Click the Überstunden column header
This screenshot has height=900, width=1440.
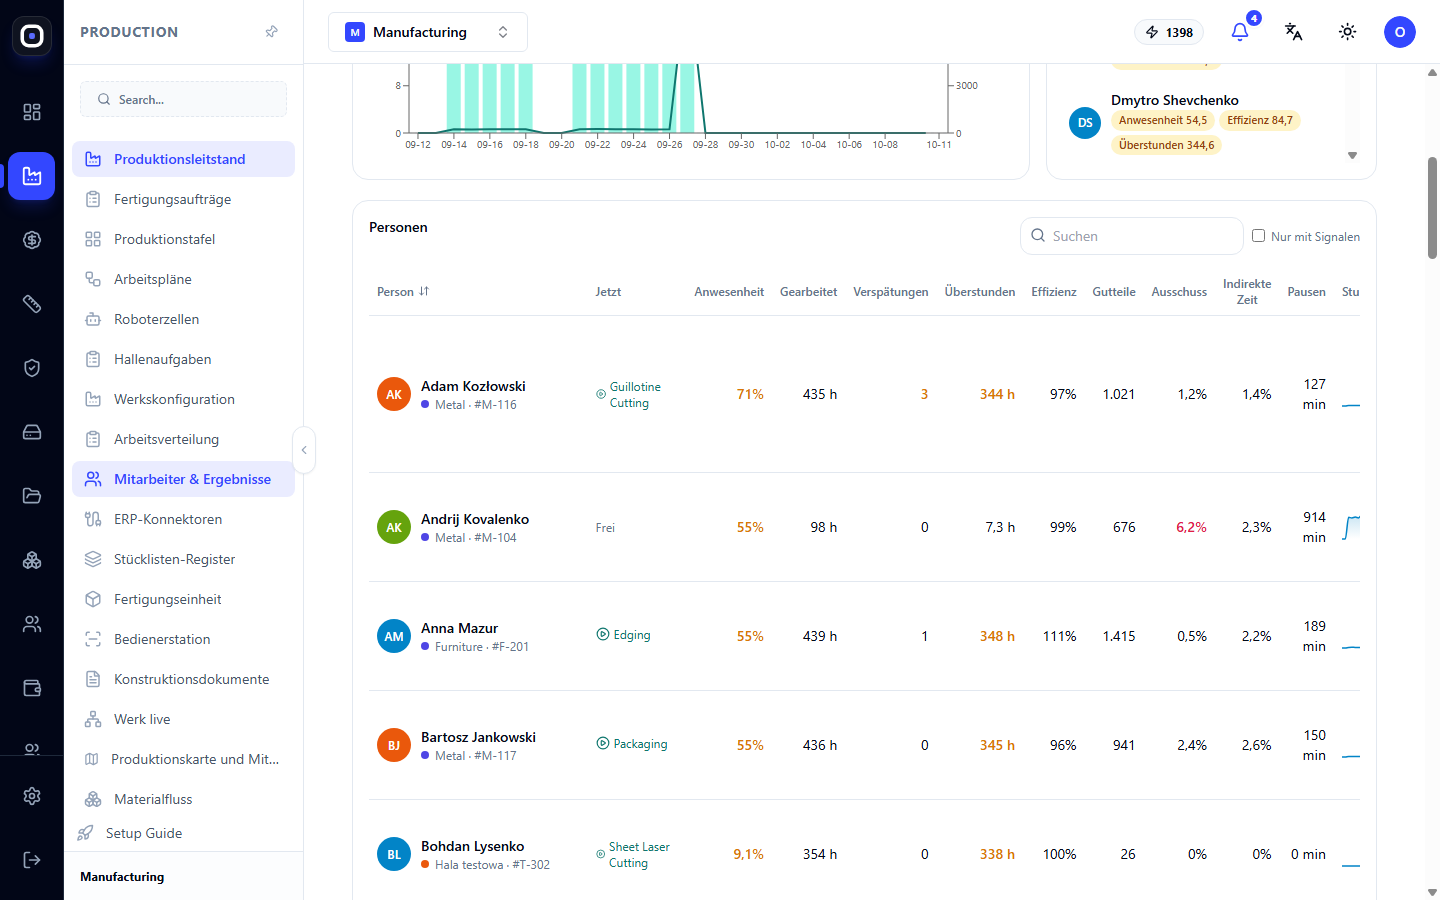(x=979, y=292)
